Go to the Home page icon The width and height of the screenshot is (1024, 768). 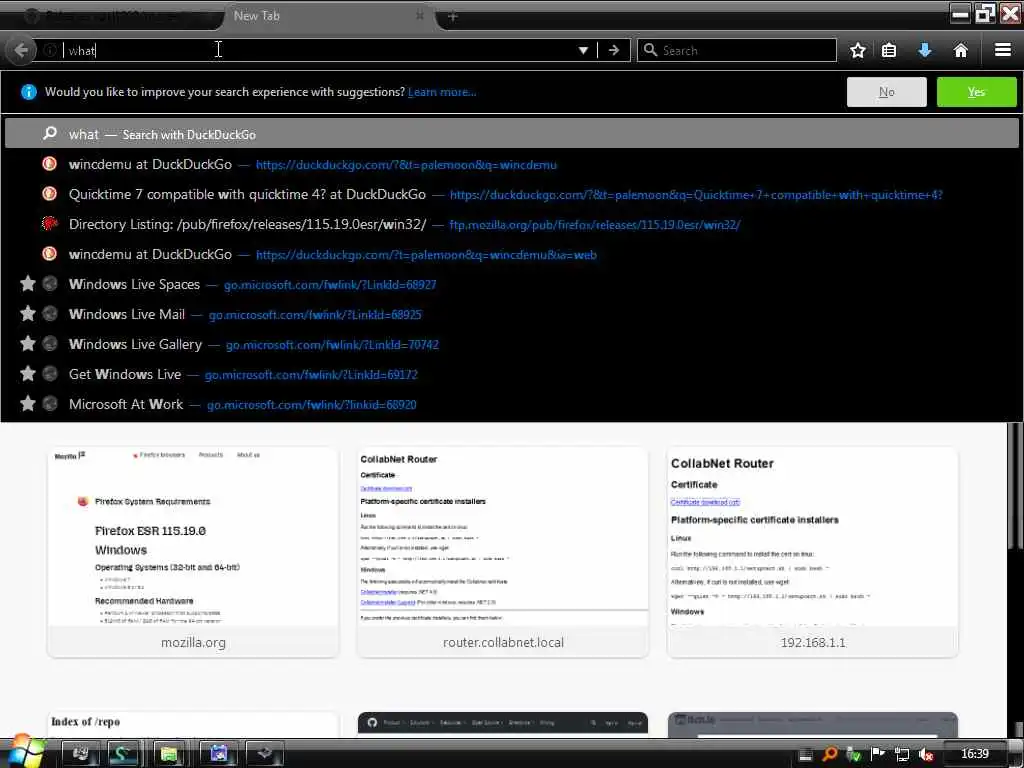point(961,50)
